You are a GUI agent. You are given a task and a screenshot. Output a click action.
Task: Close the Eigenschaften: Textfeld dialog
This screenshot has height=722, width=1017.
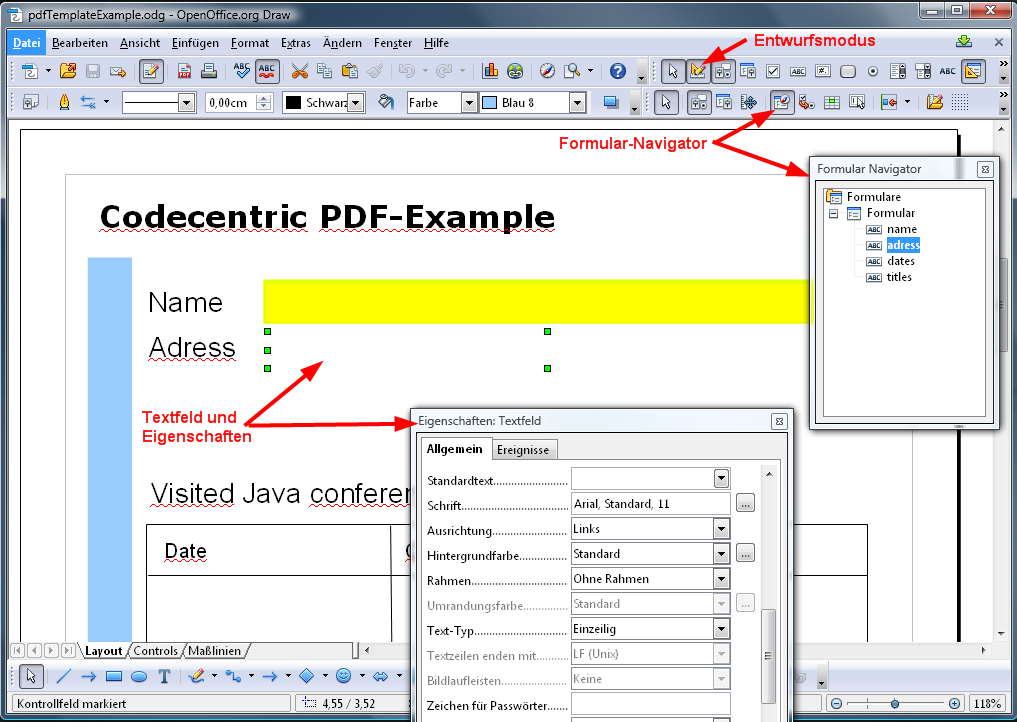click(x=780, y=422)
